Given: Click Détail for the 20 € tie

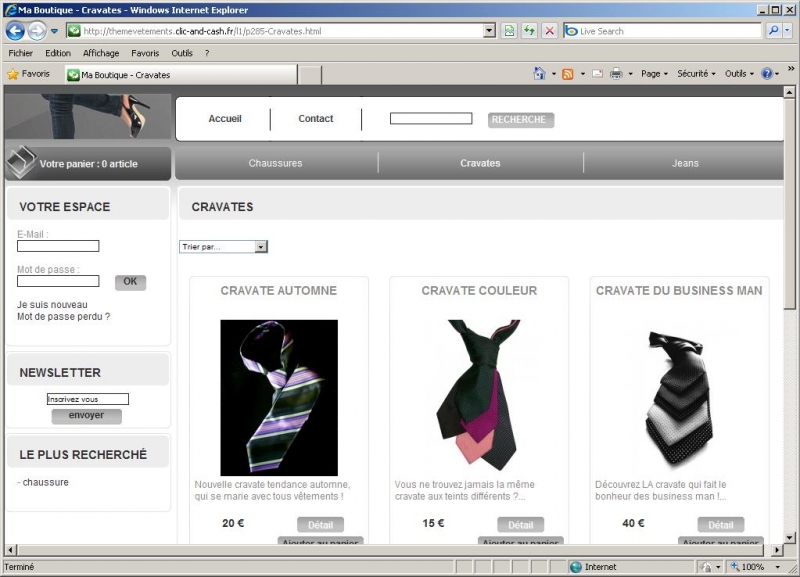Looking at the screenshot, I should [320, 525].
